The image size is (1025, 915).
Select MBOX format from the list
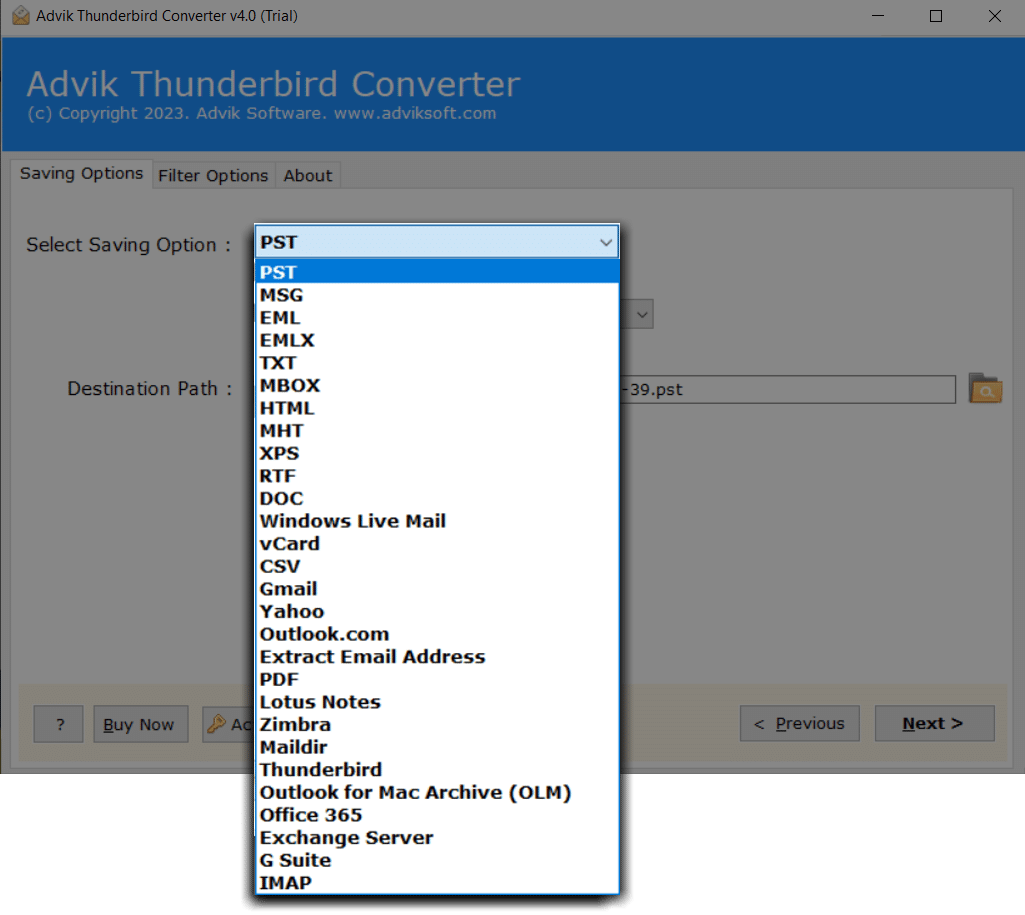coord(437,386)
